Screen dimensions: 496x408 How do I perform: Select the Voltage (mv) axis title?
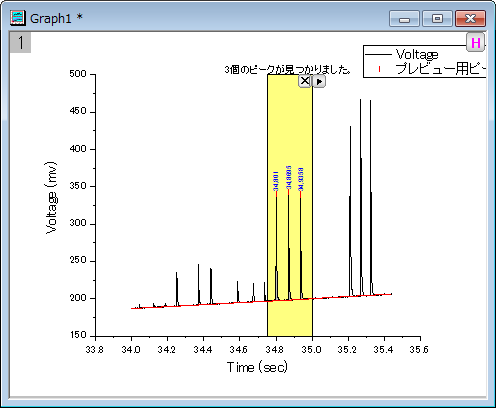51,198
